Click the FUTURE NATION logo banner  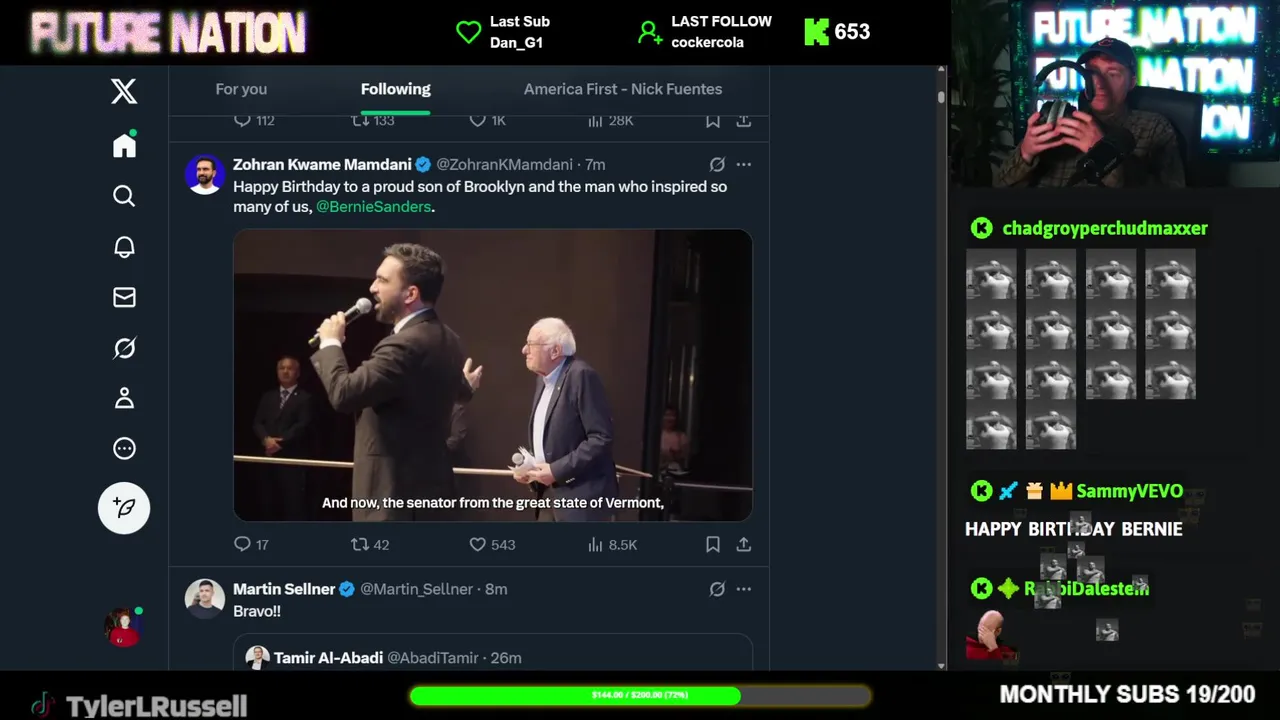[168, 33]
